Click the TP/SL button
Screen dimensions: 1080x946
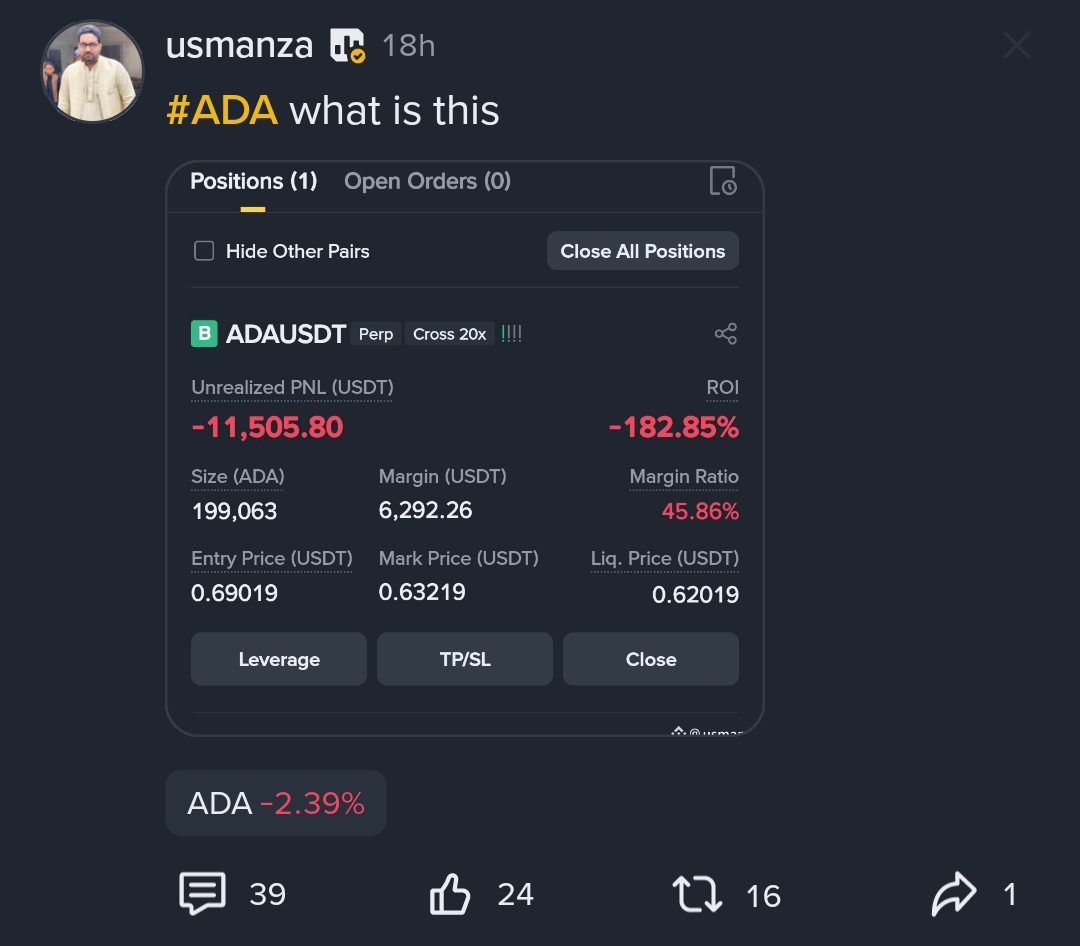(x=465, y=659)
